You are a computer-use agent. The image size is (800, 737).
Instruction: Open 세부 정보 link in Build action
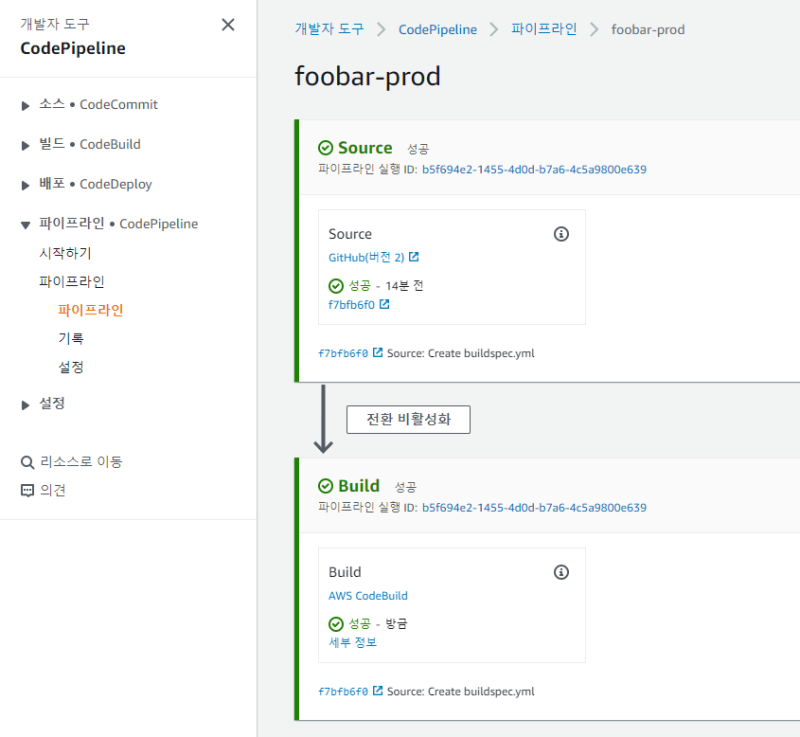pyautogui.click(x=353, y=642)
